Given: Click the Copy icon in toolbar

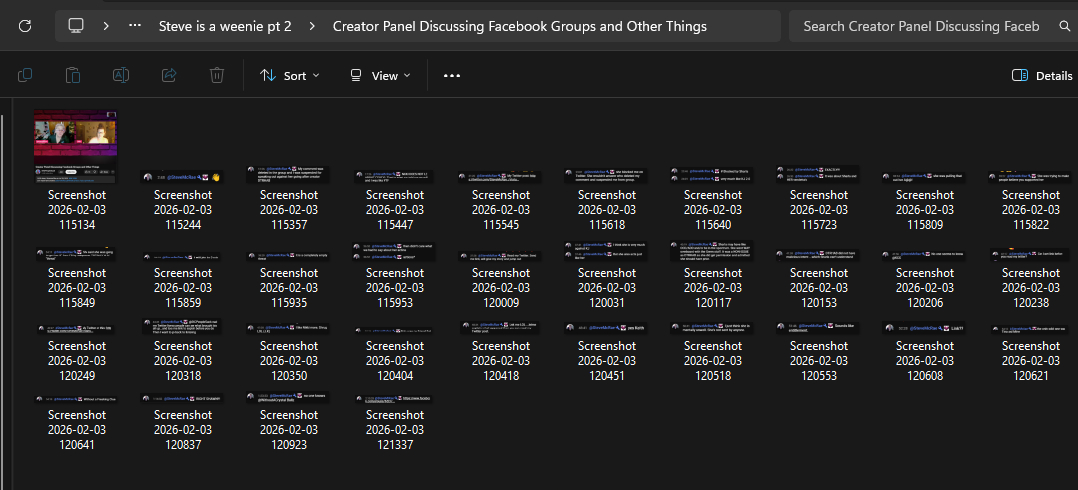Looking at the screenshot, I should point(25,75).
